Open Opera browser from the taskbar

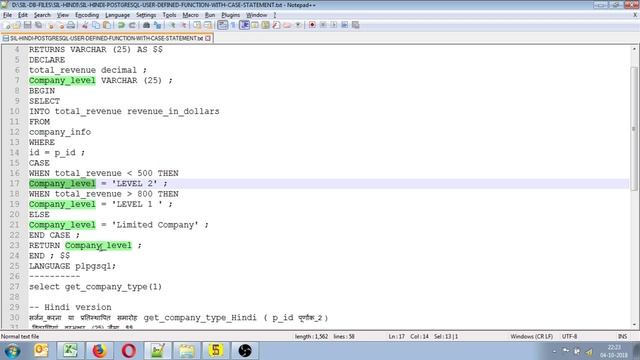tap(129, 351)
